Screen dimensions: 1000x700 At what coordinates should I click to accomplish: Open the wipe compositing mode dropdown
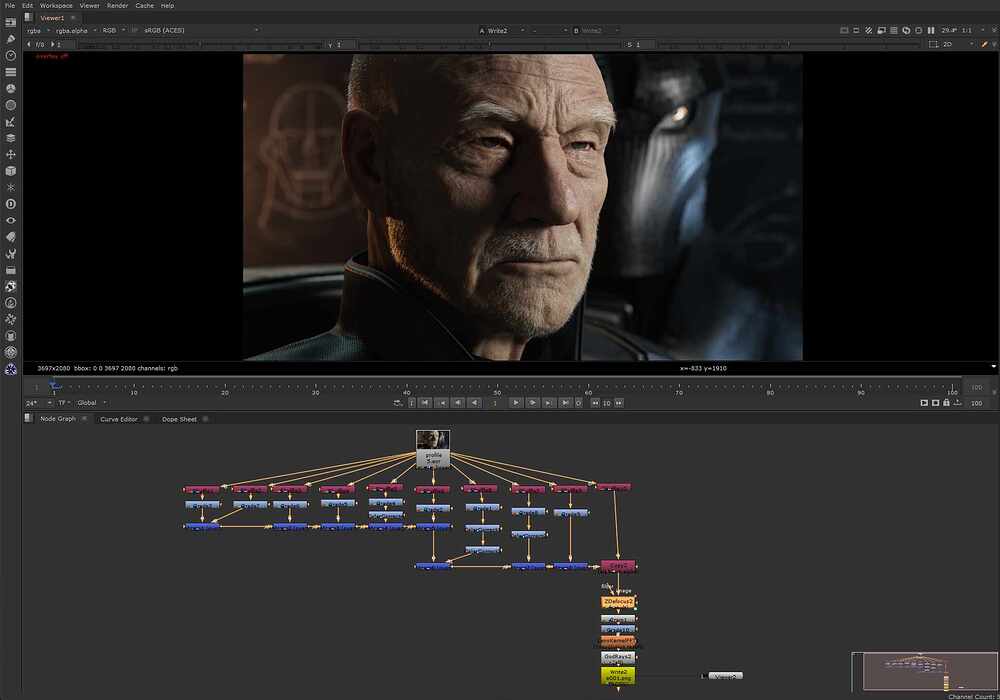[549, 31]
